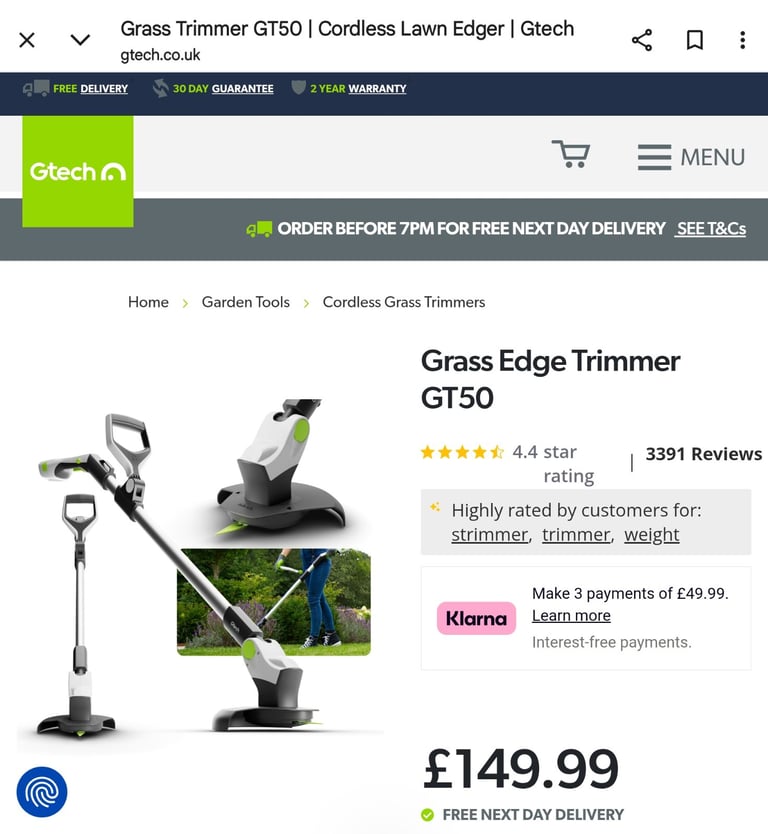The image size is (768, 834).
Task: Click the blue fingerprint privacy icon
Action: pos(42,792)
